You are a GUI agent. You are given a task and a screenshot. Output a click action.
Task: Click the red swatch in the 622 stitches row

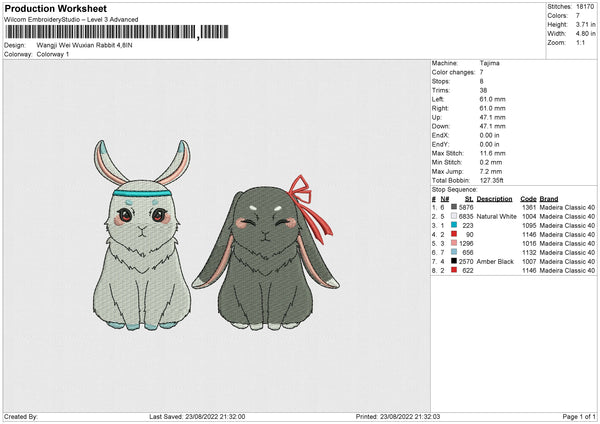pyautogui.click(x=454, y=270)
